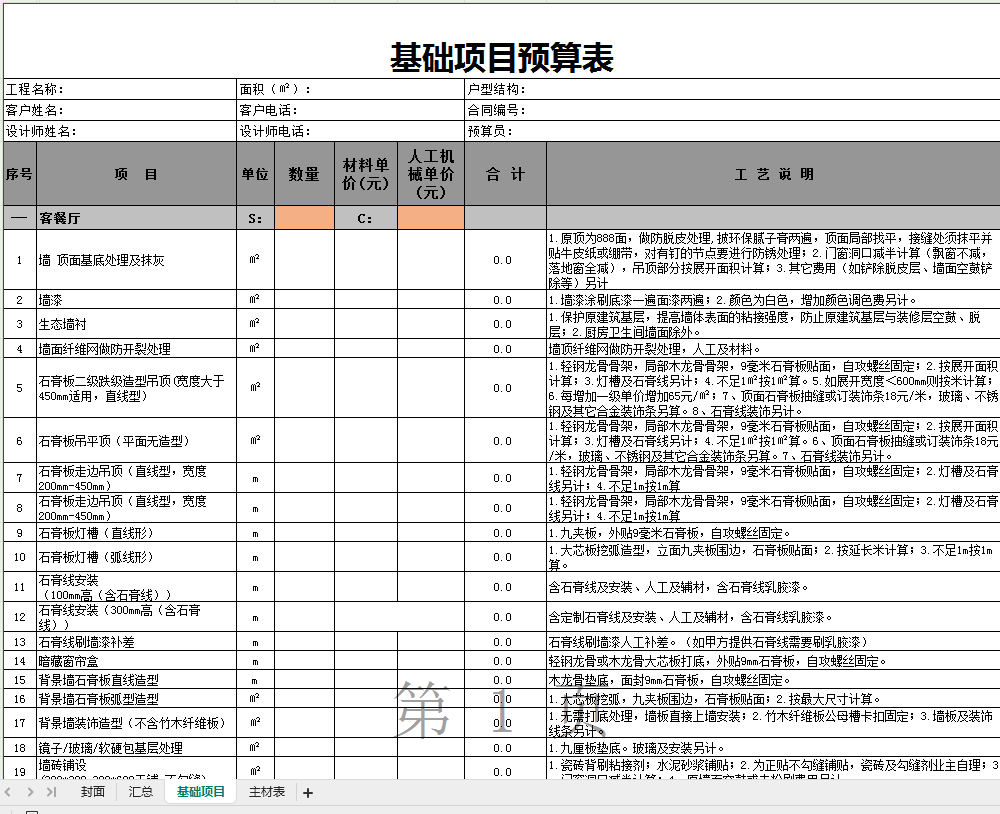The image size is (1000, 814).
Task: Select the 墙 顶面基底处理及抹灰 item cell
Action: (x=136, y=260)
